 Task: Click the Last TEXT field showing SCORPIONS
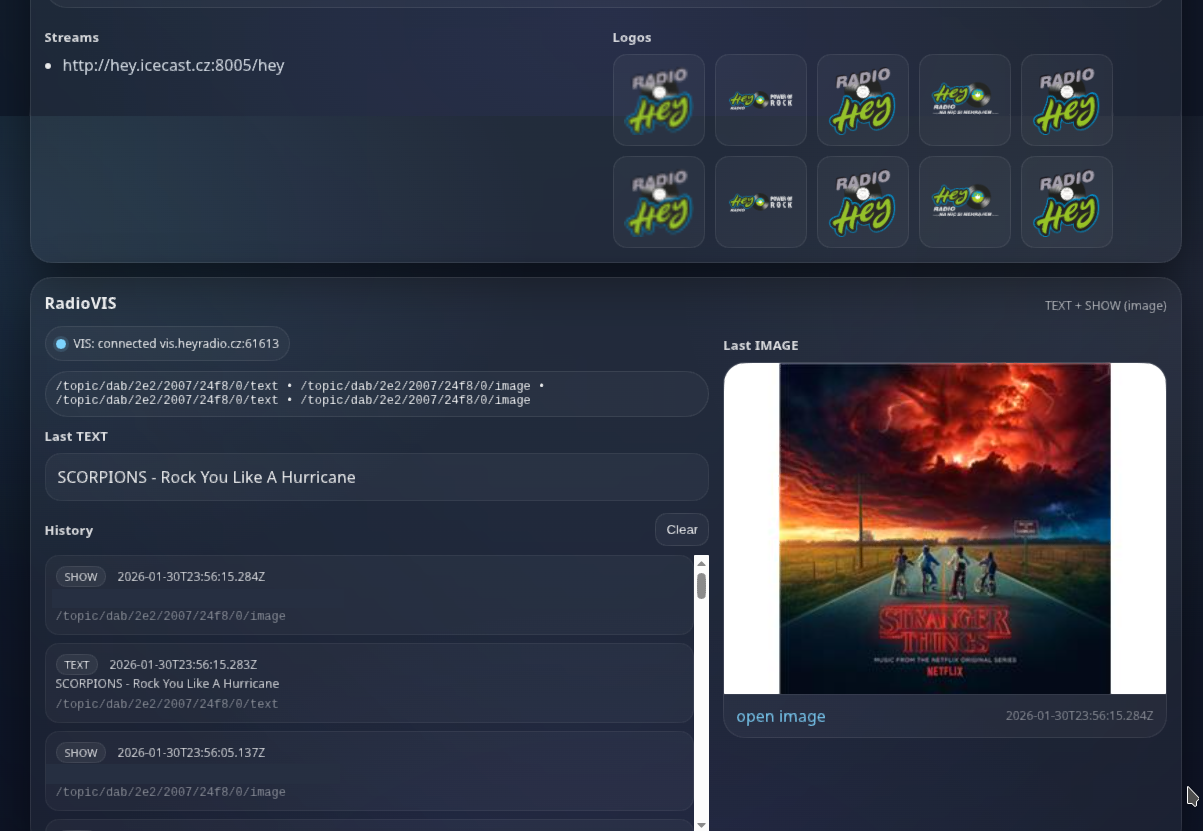point(376,477)
